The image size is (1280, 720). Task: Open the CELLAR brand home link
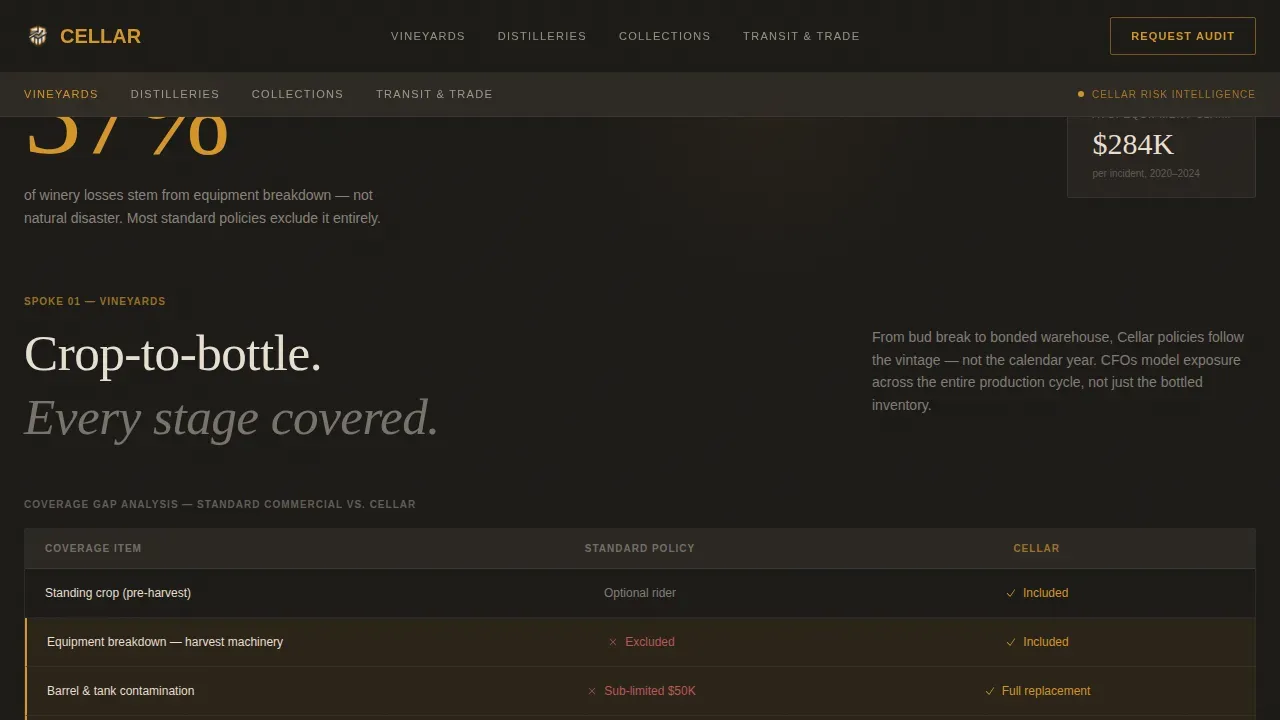coord(85,36)
